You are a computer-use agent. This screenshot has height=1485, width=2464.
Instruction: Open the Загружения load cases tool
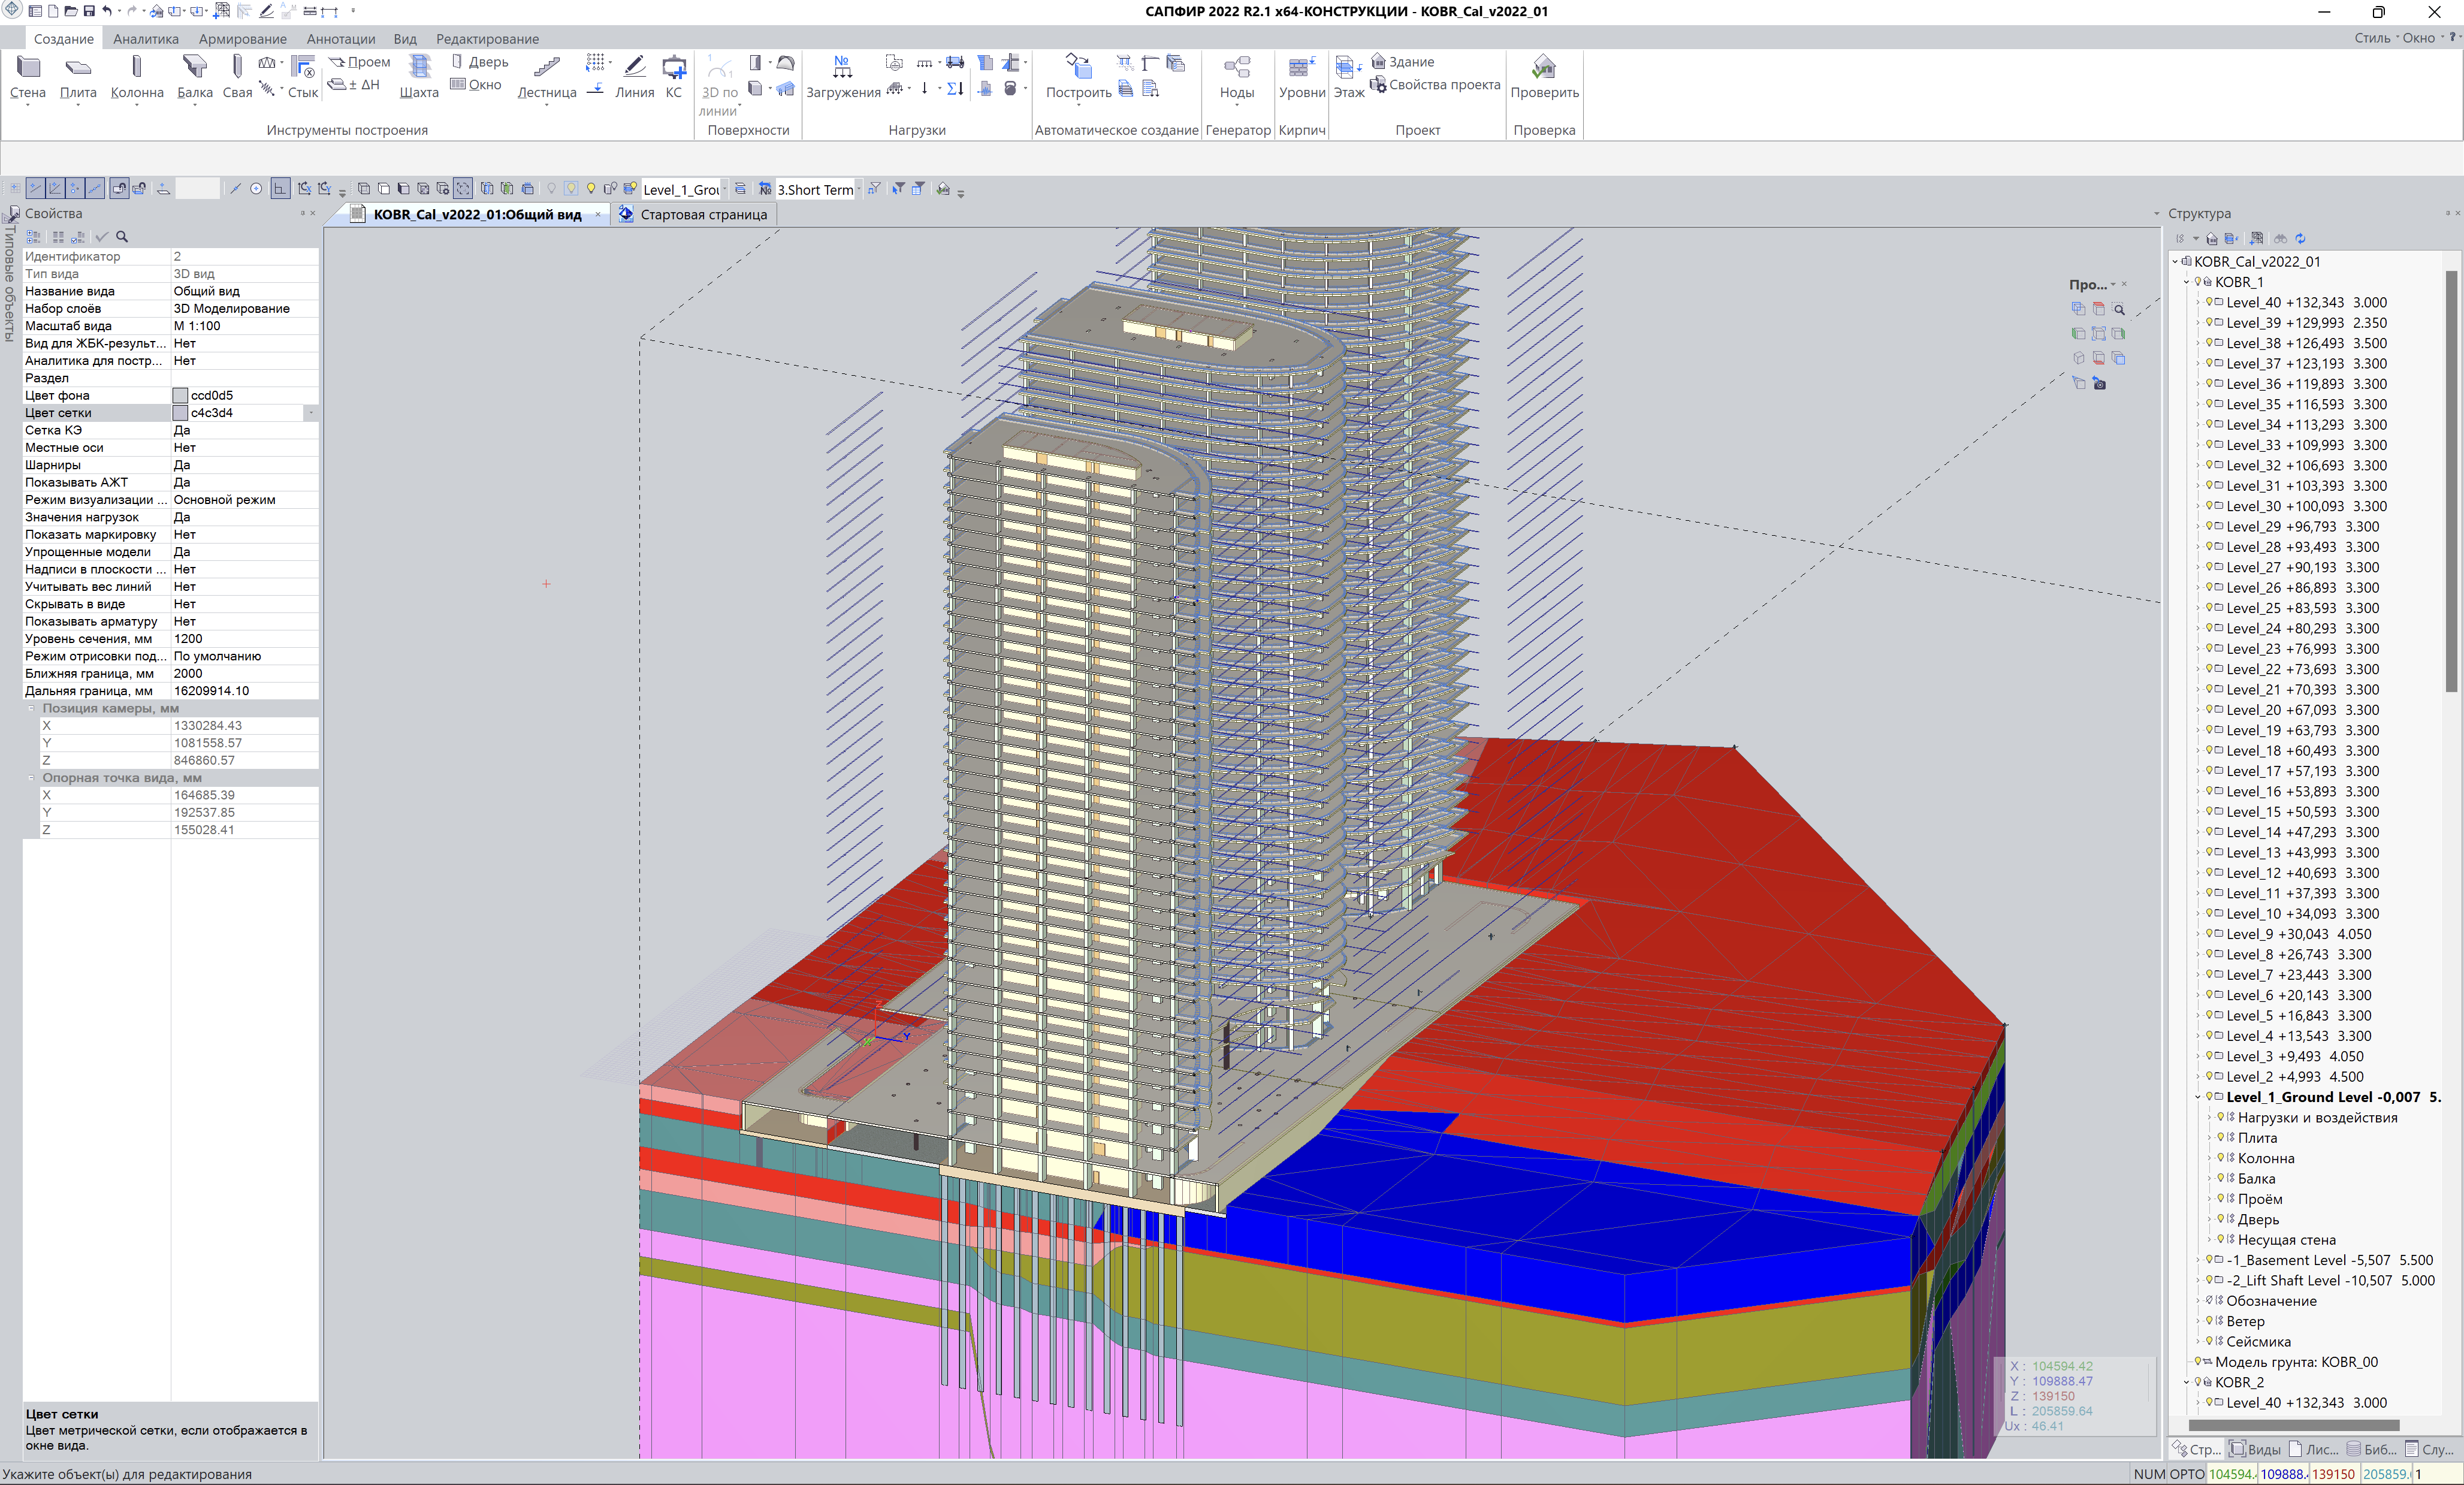842,76
